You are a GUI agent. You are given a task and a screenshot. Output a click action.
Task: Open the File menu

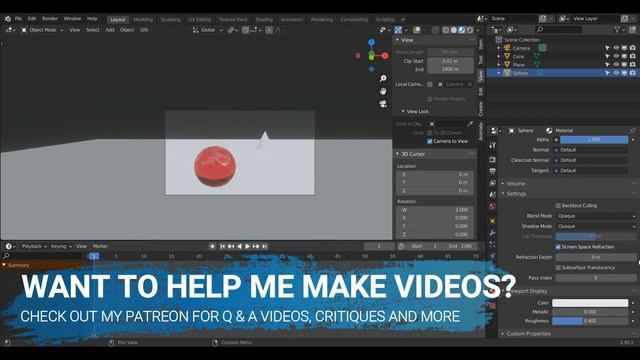18,19
